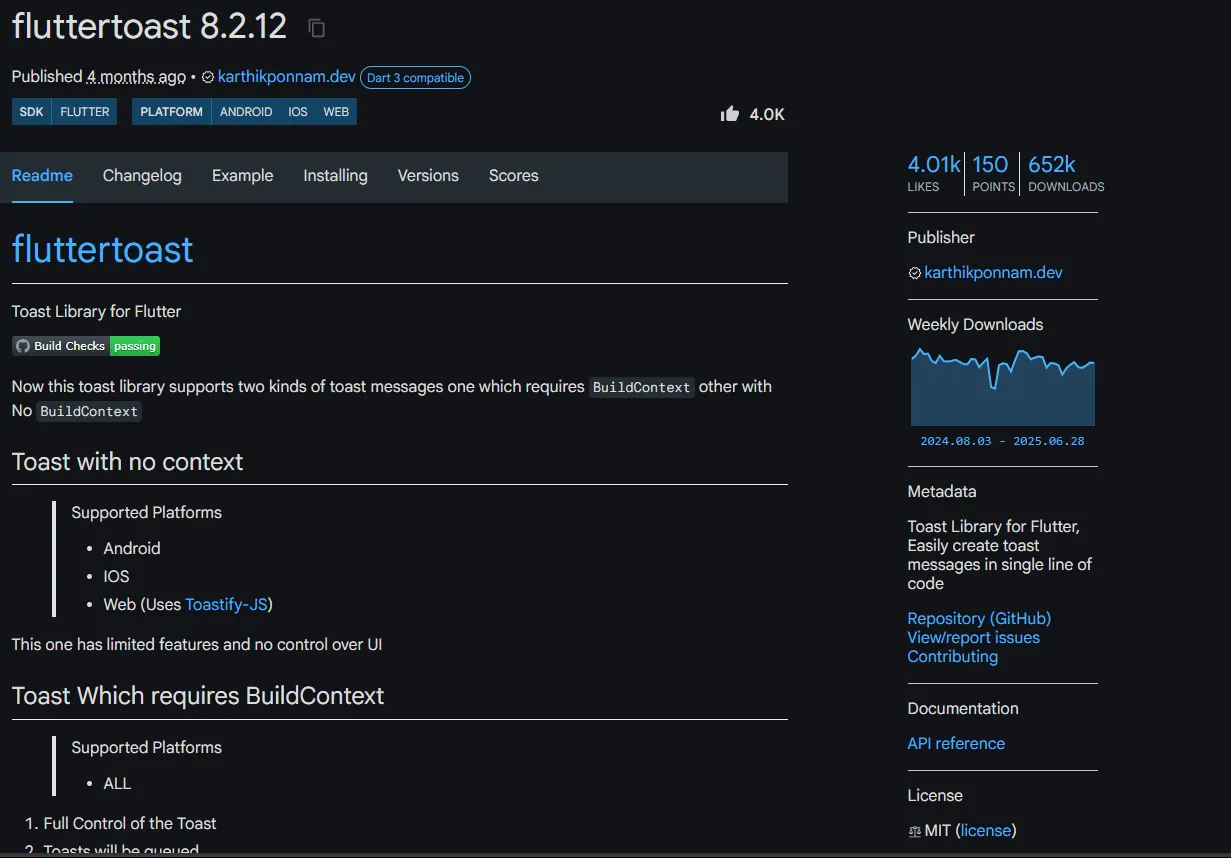Click the ANDROID platform tag
Screen dimensions: 1231x858
(246, 112)
